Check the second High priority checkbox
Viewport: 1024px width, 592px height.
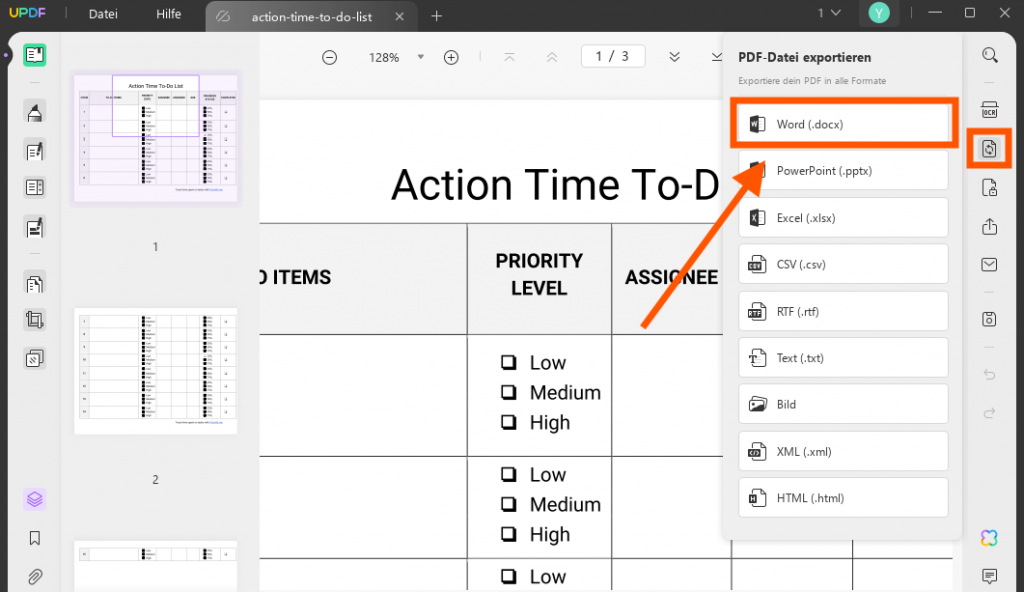(508, 534)
